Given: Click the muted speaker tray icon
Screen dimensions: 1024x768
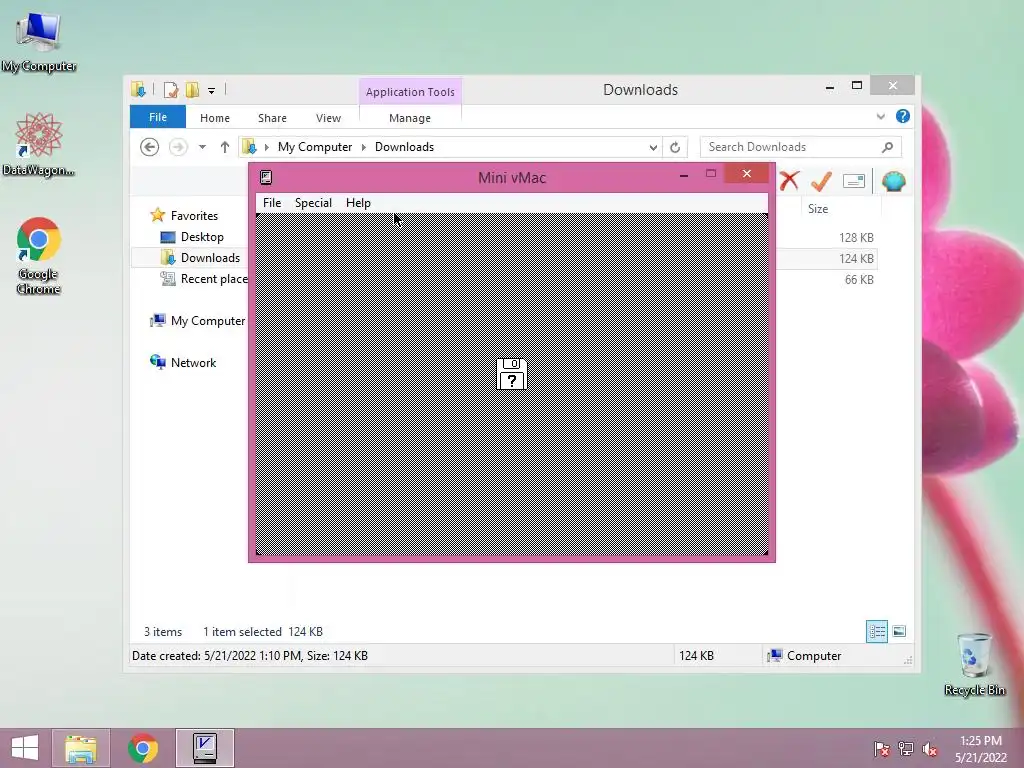Looking at the screenshot, I should point(930,749).
